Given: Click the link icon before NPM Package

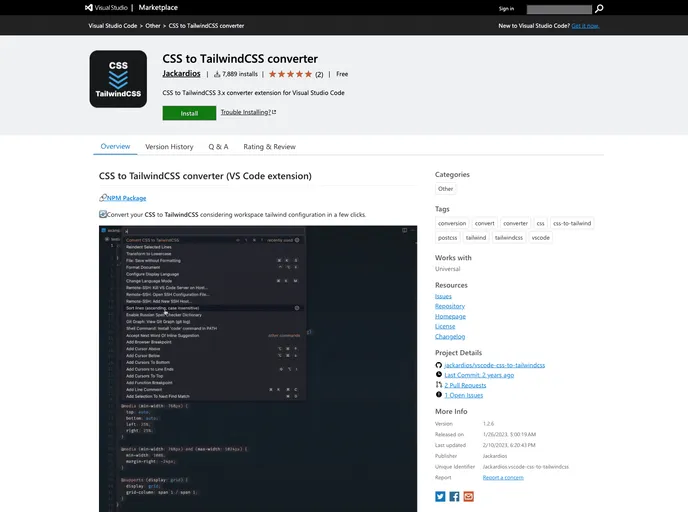Looking at the screenshot, I should (x=103, y=198).
